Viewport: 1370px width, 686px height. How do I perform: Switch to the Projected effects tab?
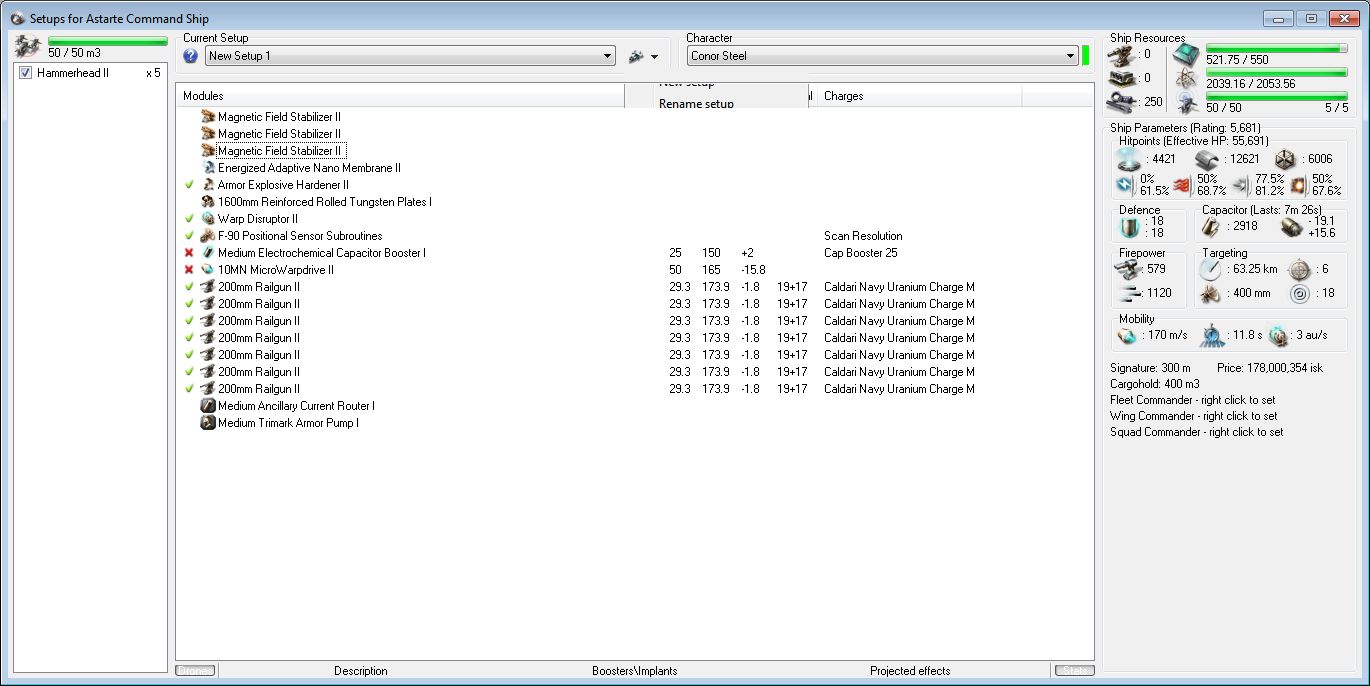coord(910,671)
